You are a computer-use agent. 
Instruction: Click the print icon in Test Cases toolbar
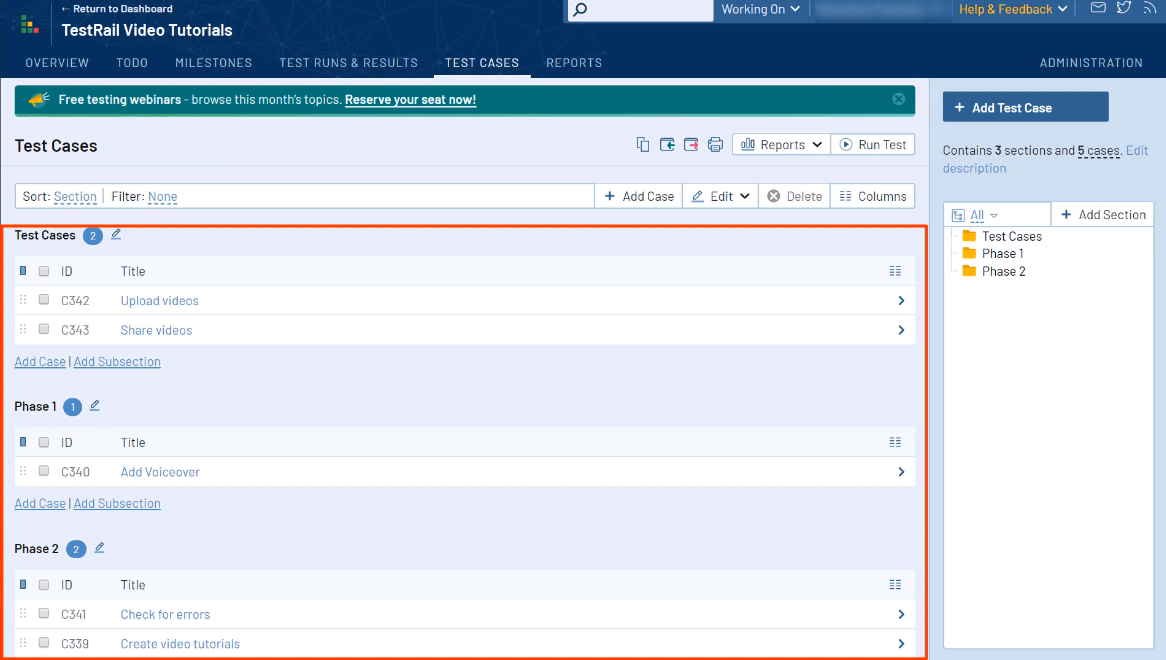(x=715, y=145)
